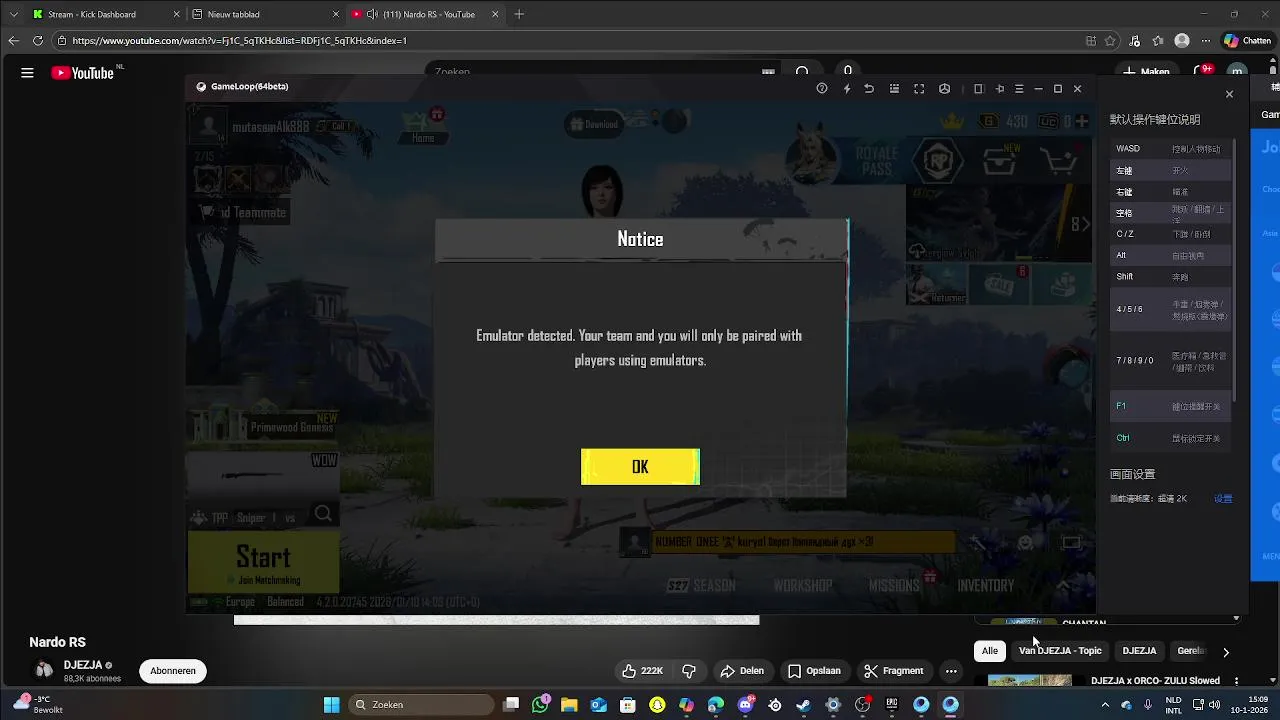
Task: Reload the page button
Action: (x=38, y=41)
